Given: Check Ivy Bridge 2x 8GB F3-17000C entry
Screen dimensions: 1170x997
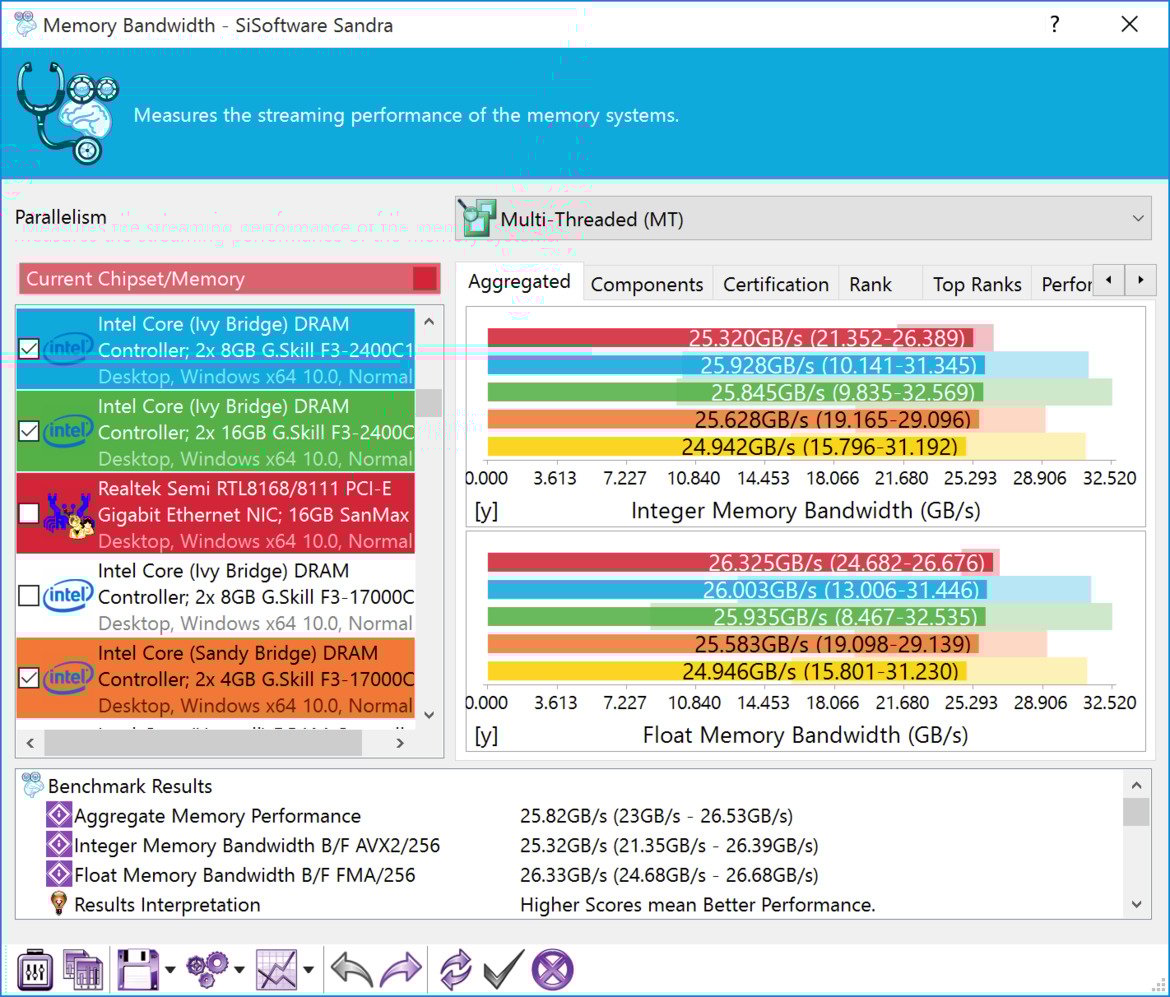Looking at the screenshot, I should pos(28,596).
